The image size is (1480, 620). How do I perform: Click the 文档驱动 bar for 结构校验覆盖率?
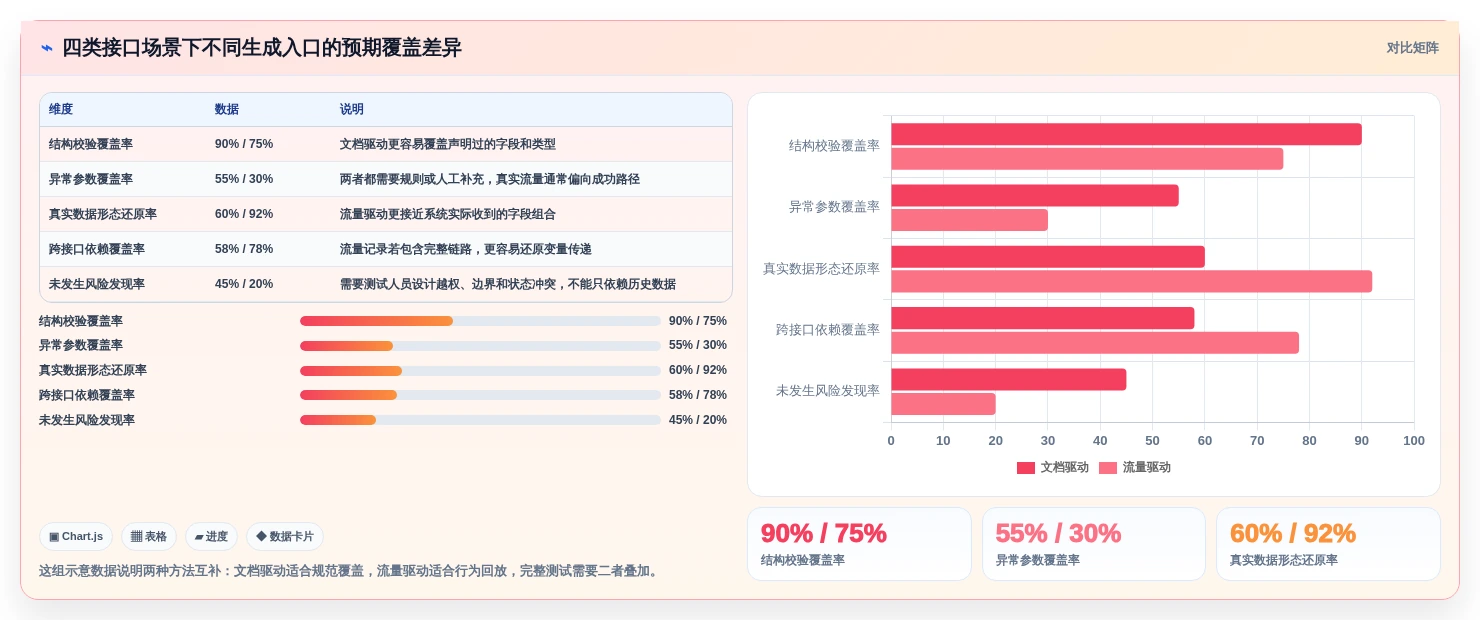(1126, 134)
